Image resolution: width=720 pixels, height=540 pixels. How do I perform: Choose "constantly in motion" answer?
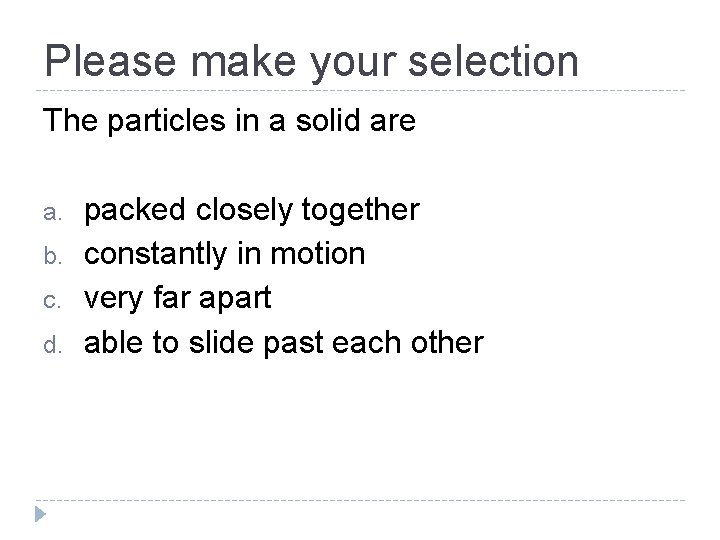click(x=224, y=254)
